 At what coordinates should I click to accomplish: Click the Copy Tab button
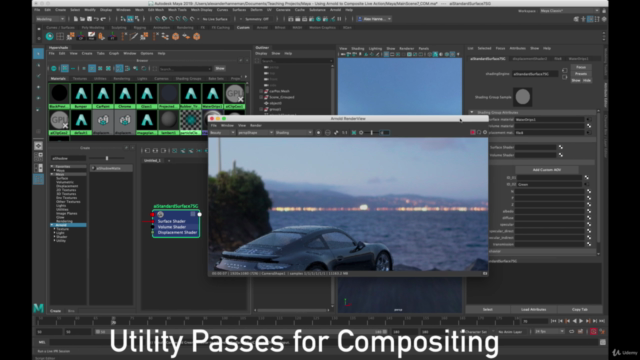580,309
